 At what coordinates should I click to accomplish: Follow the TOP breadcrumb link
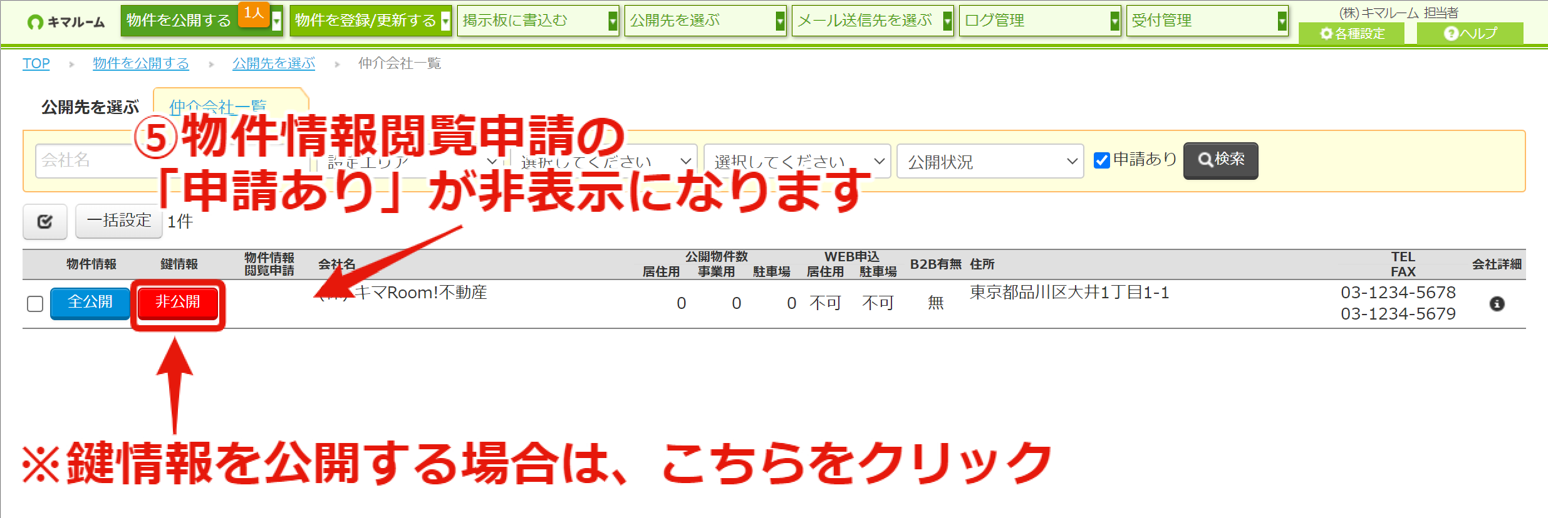[x=36, y=63]
